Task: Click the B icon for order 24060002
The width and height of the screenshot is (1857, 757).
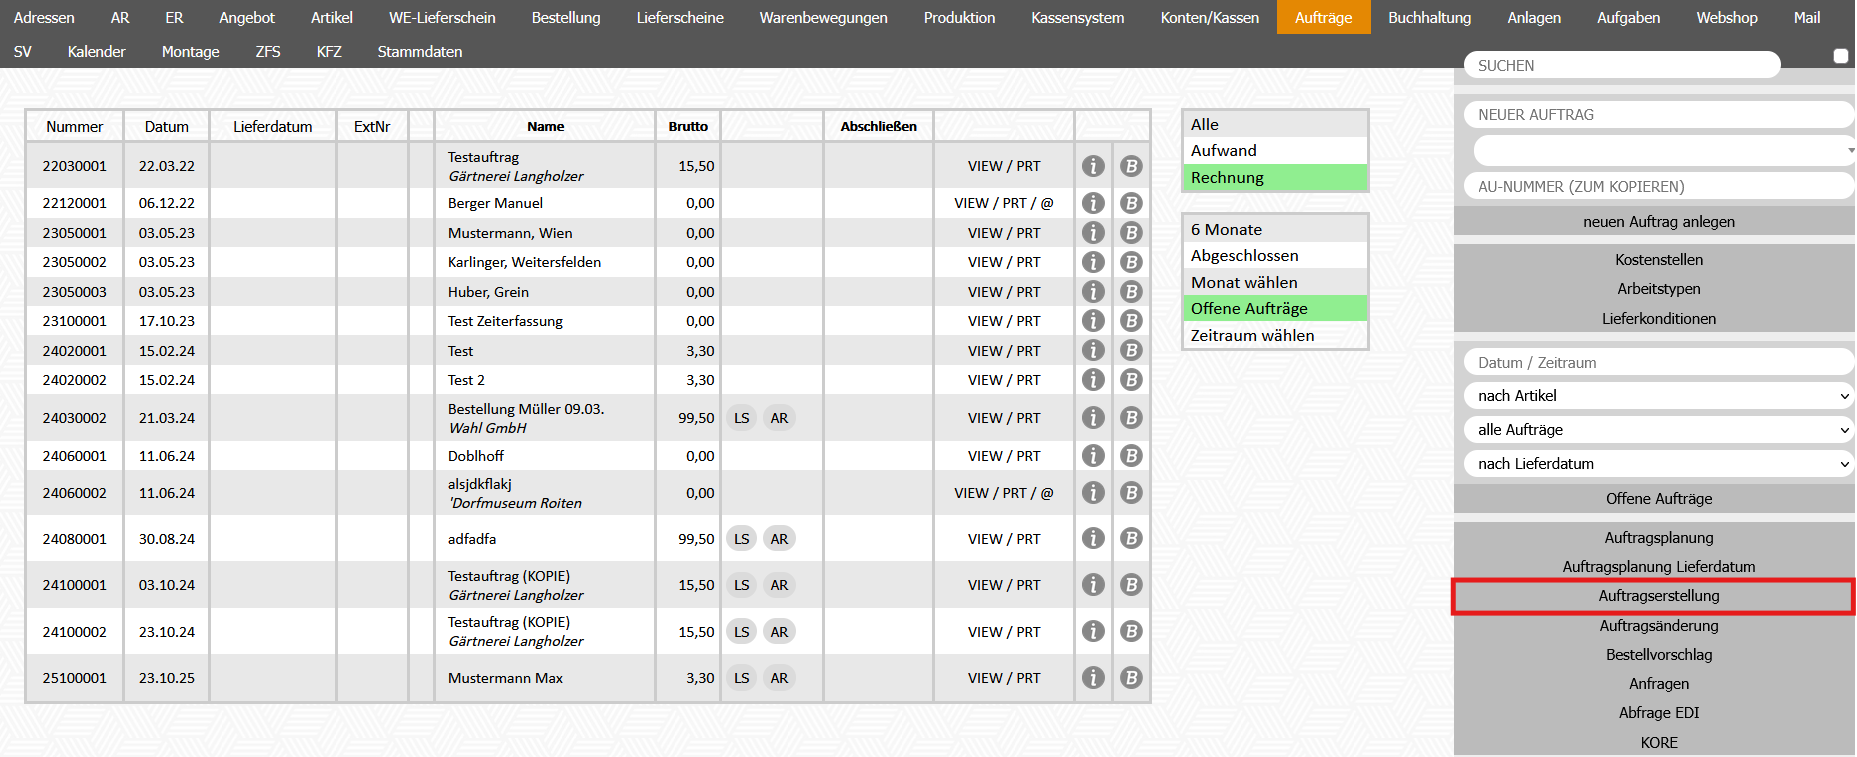Action: (1131, 493)
